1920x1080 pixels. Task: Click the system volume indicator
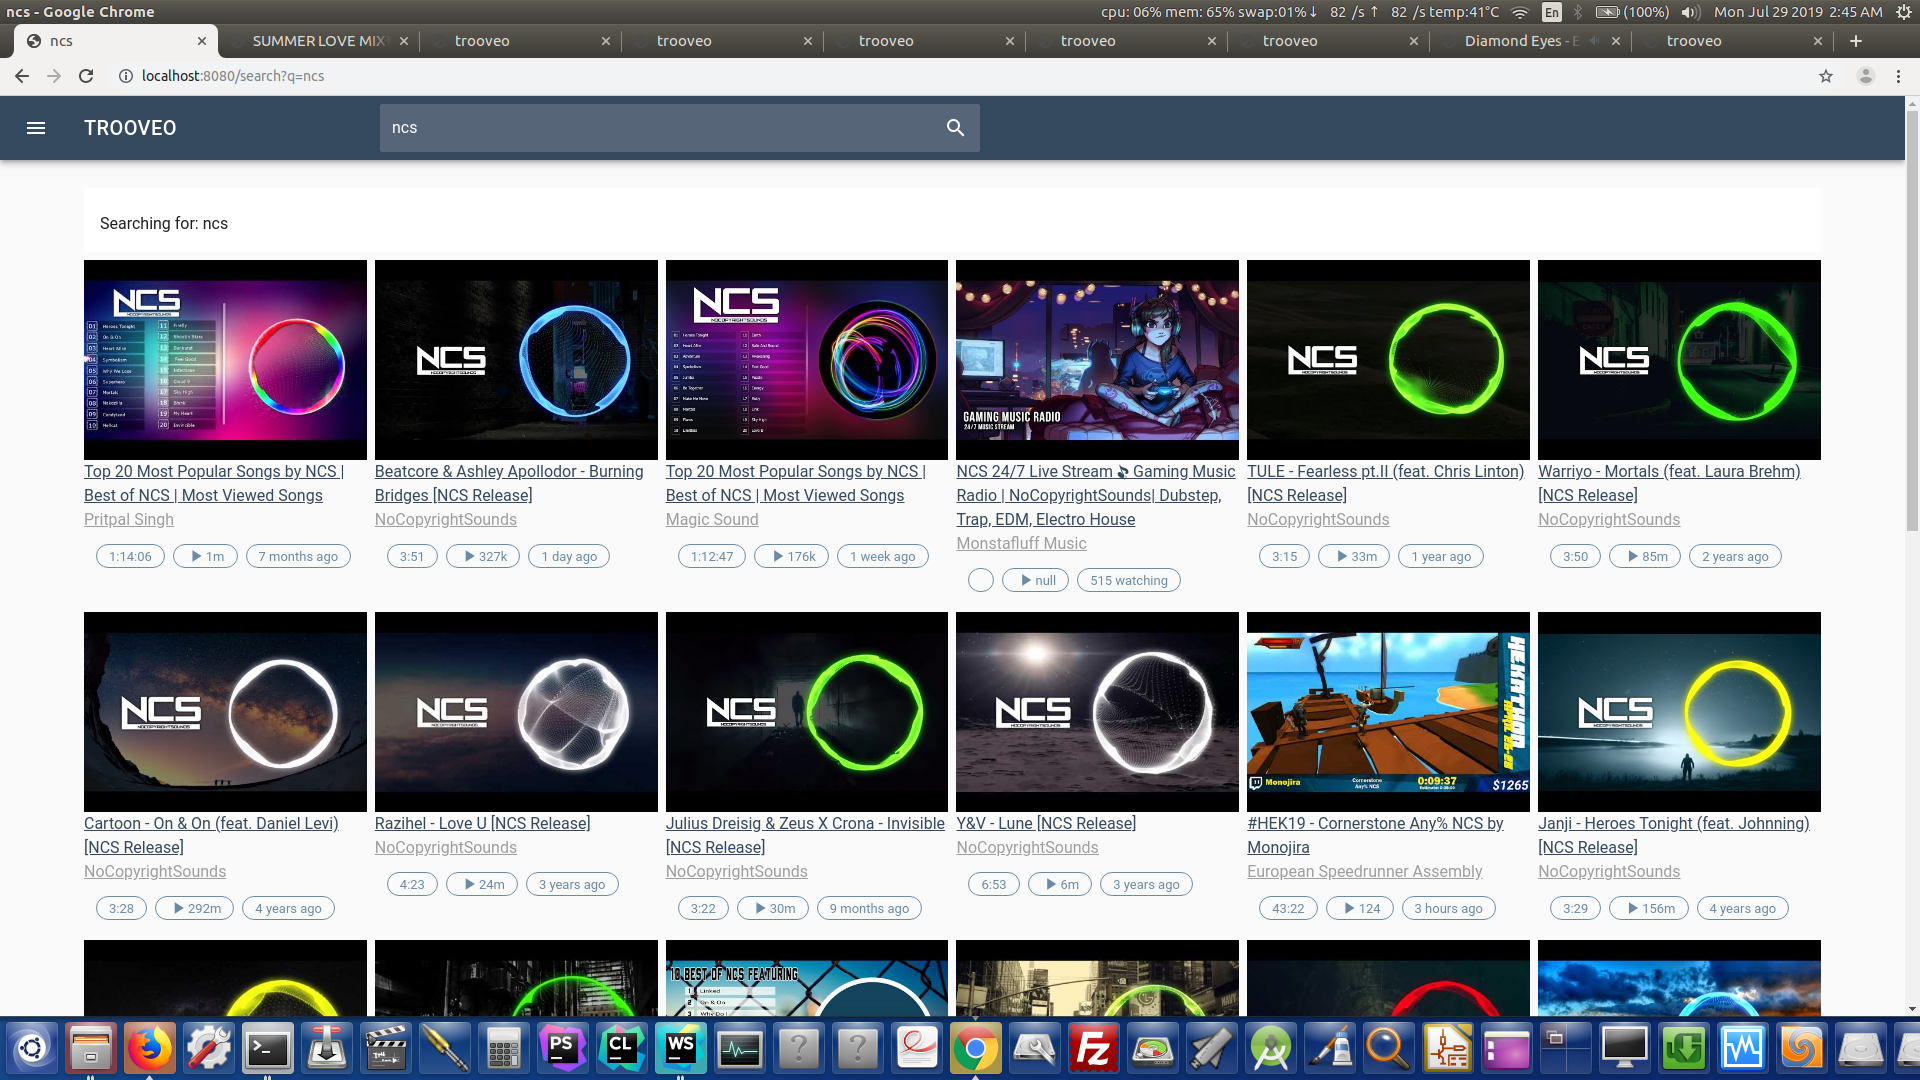tap(1690, 12)
